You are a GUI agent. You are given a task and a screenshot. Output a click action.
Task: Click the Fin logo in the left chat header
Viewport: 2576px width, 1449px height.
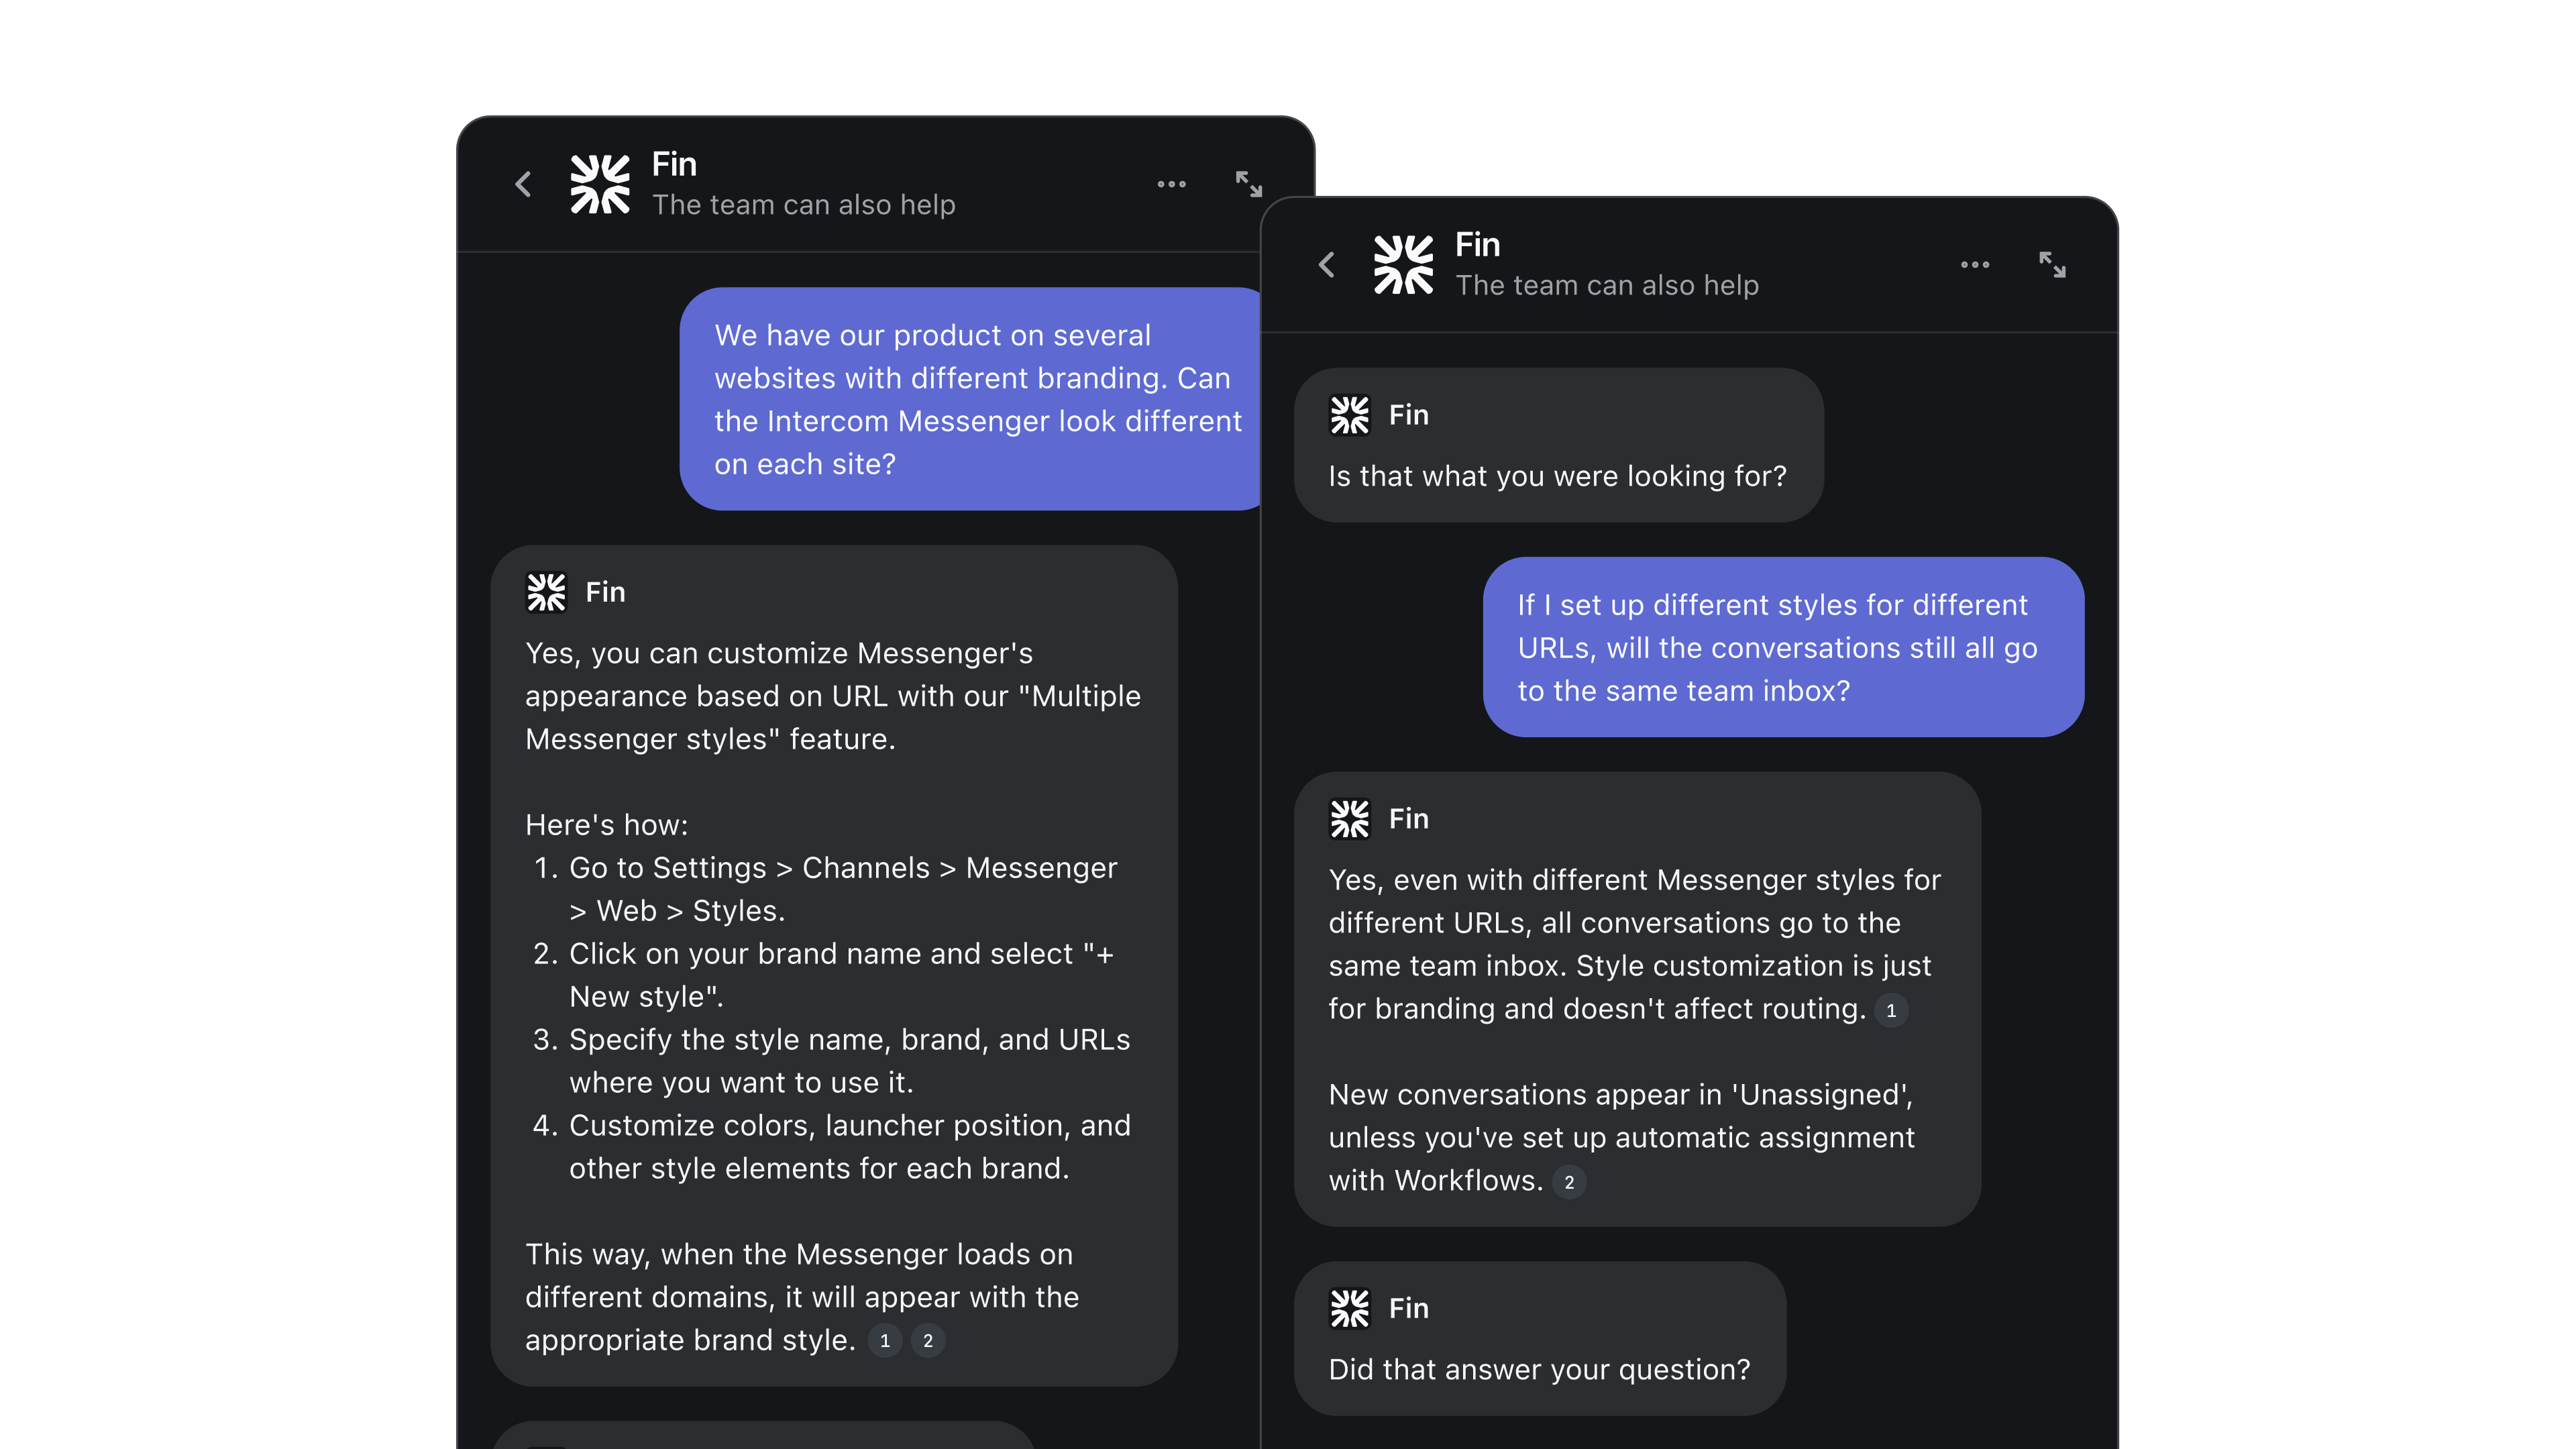(600, 184)
